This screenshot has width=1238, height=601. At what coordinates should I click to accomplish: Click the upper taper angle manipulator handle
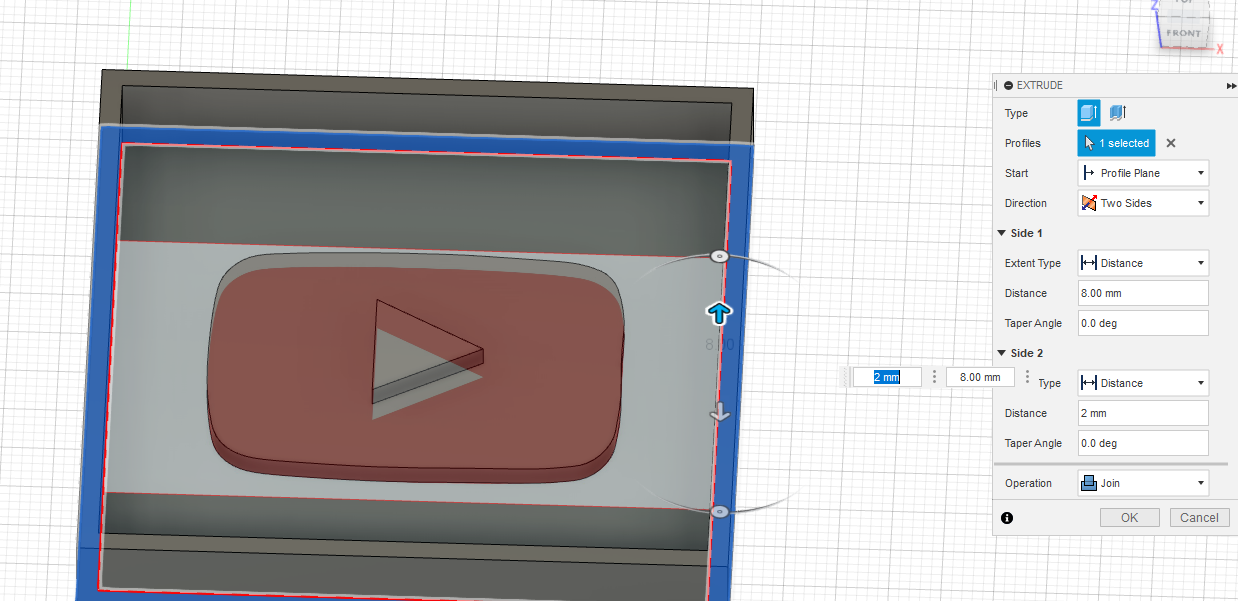click(718, 256)
